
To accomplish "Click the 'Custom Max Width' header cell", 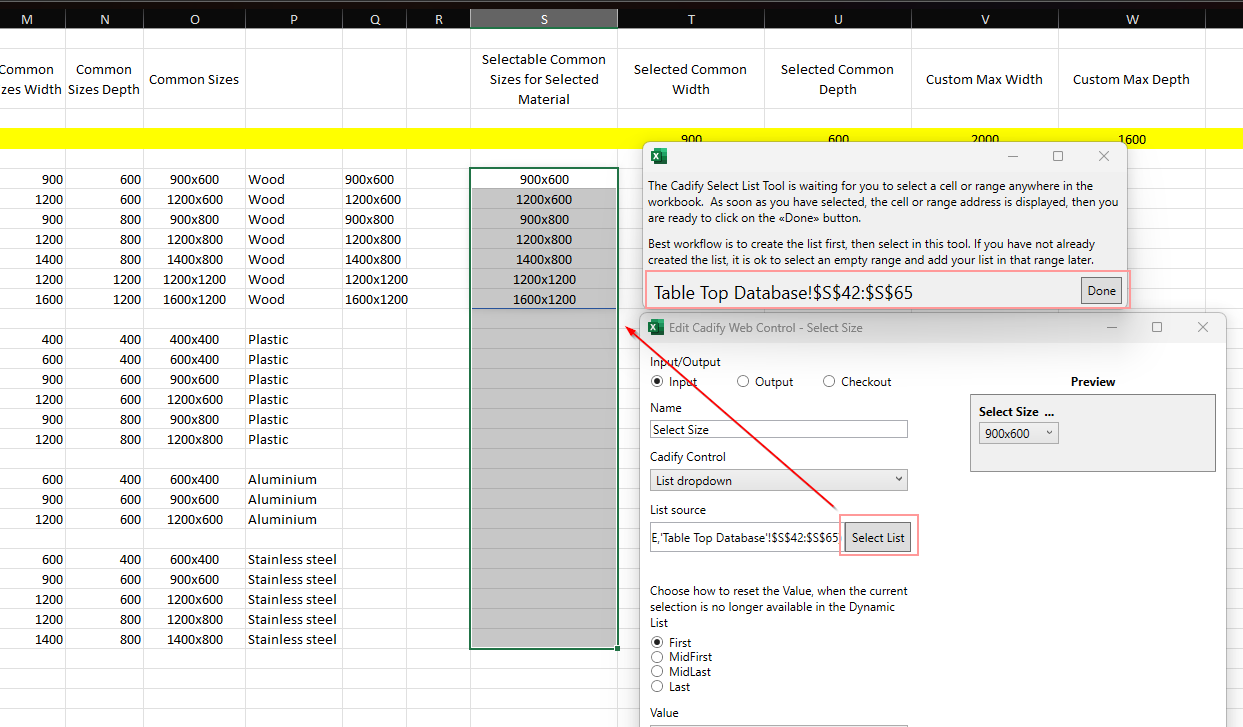I will pyautogui.click(x=985, y=79).
